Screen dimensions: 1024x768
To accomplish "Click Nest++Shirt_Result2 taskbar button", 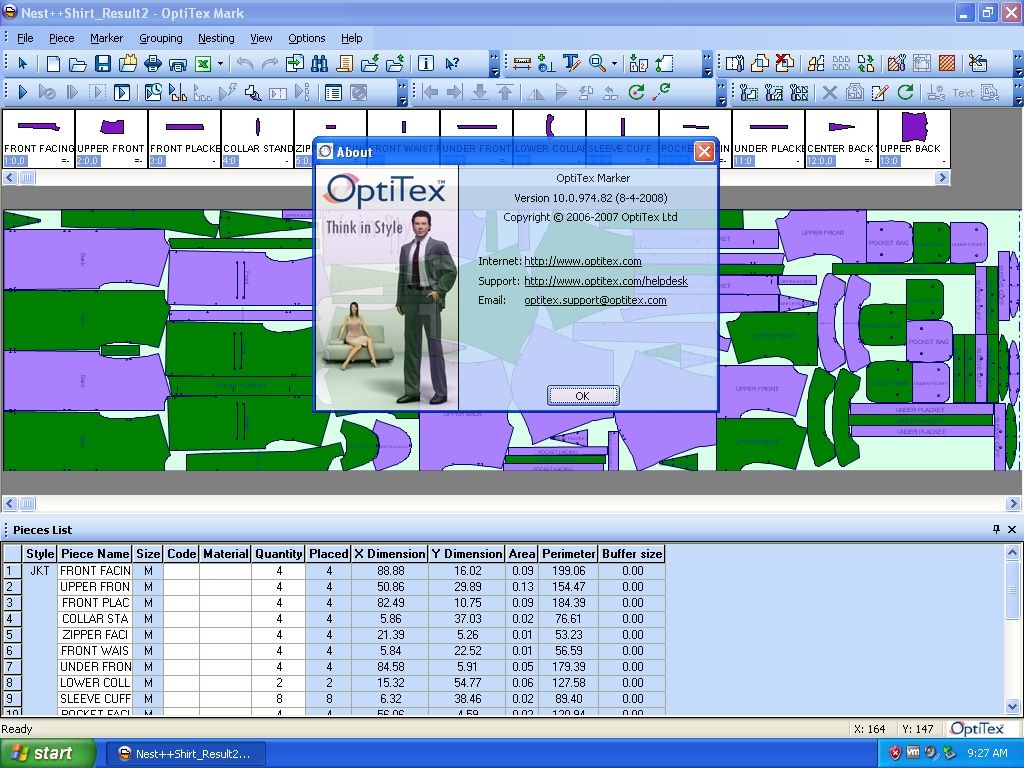I will coord(185,754).
